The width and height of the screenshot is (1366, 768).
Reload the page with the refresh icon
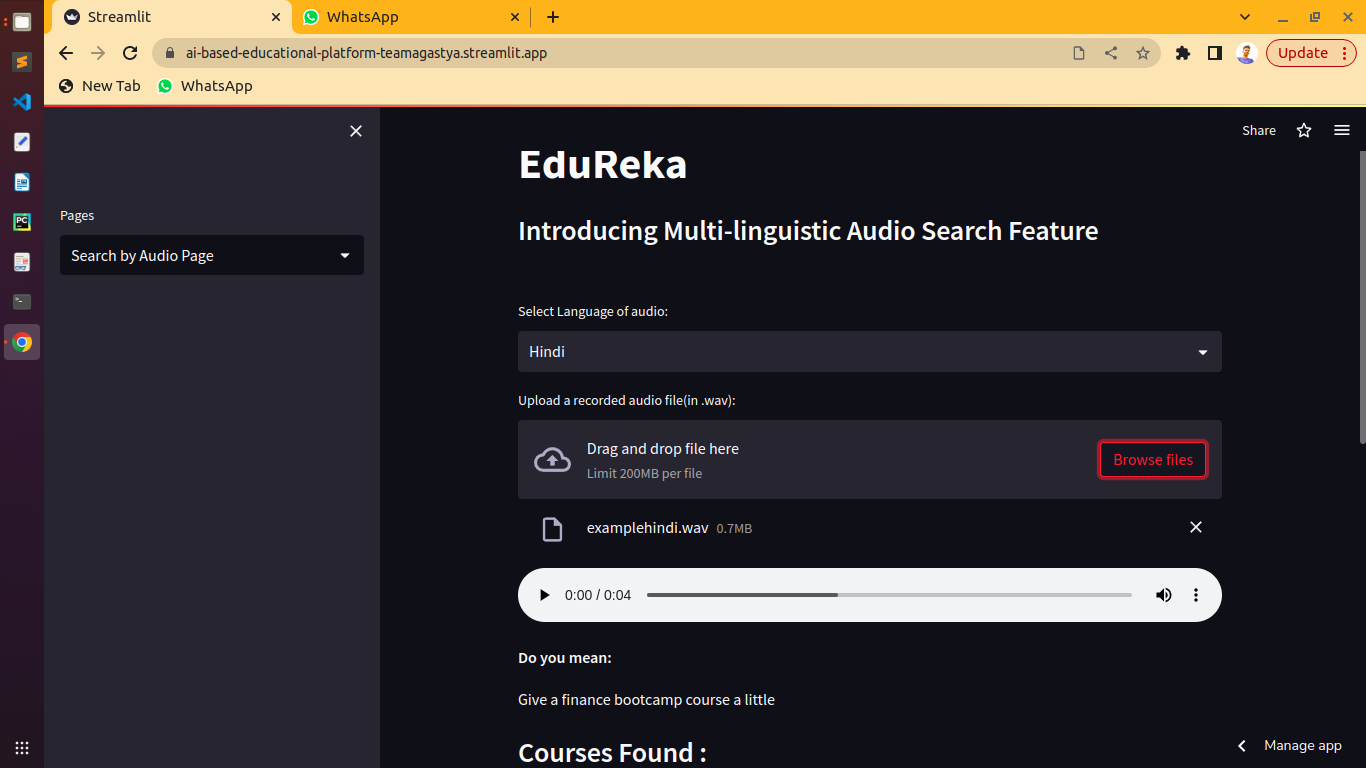[x=130, y=52]
